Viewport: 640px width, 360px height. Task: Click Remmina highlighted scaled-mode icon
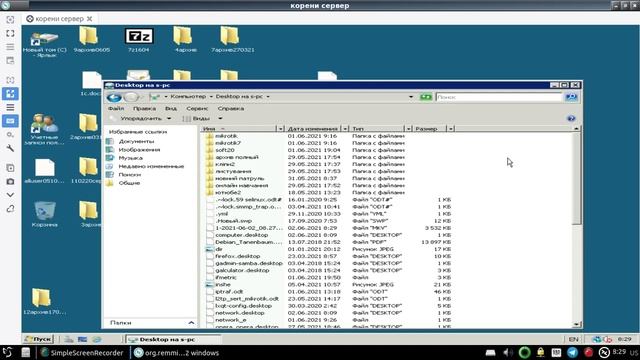point(10,94)
